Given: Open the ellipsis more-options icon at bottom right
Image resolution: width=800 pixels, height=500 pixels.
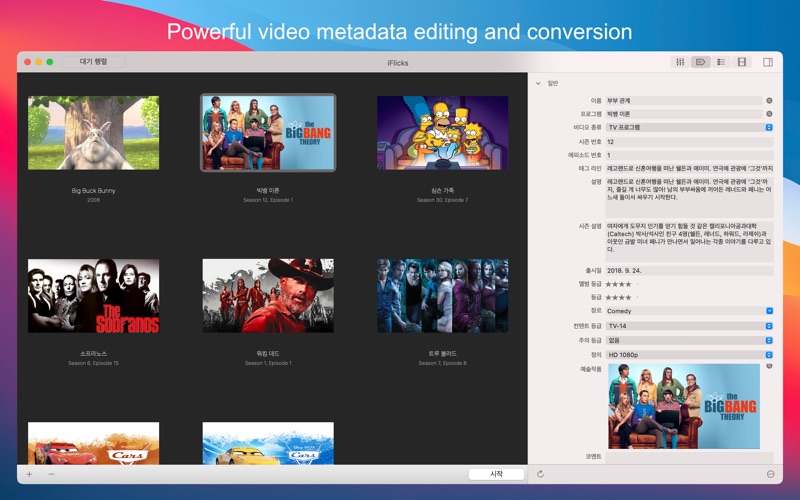Looking at the screenshot, I should 770,474.
